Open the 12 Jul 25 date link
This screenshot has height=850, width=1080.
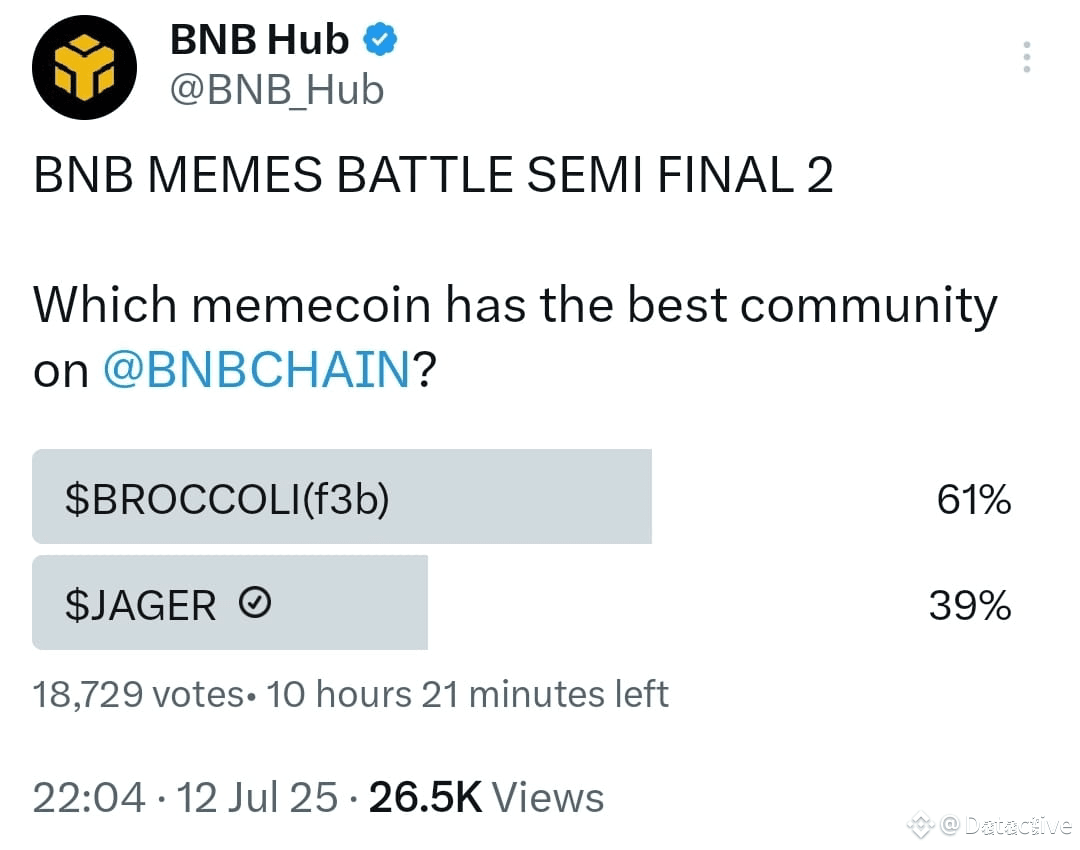(x=257, y=798)
